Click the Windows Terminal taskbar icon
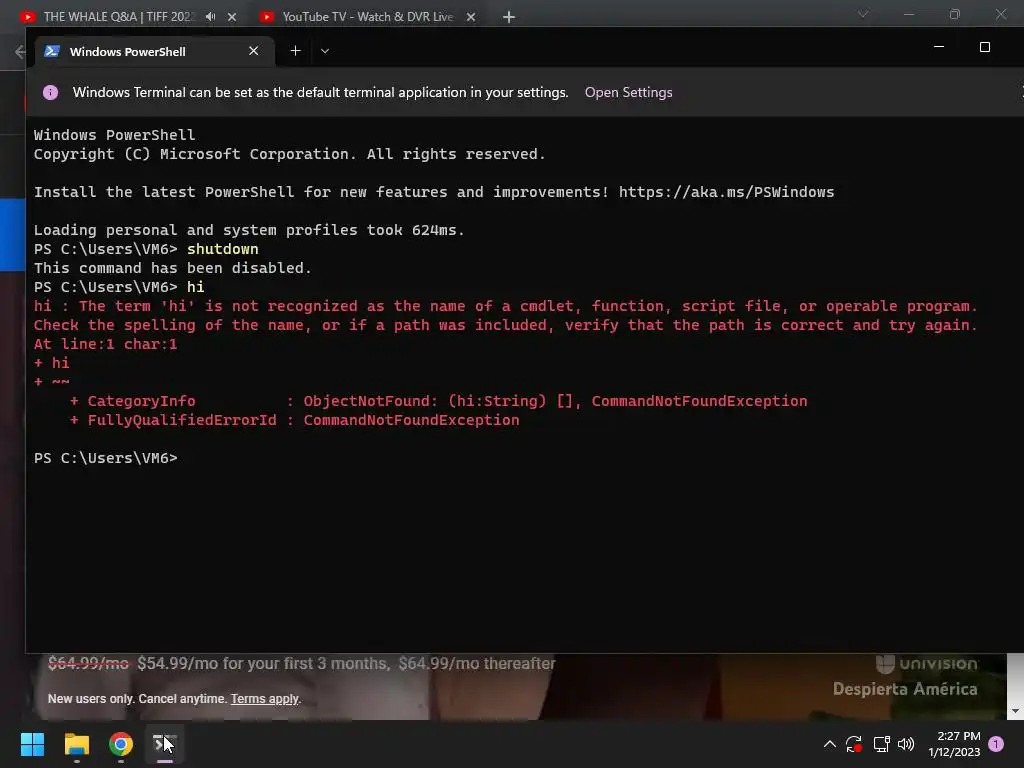This screenshot has height=768, width=1024. (165, 744)
